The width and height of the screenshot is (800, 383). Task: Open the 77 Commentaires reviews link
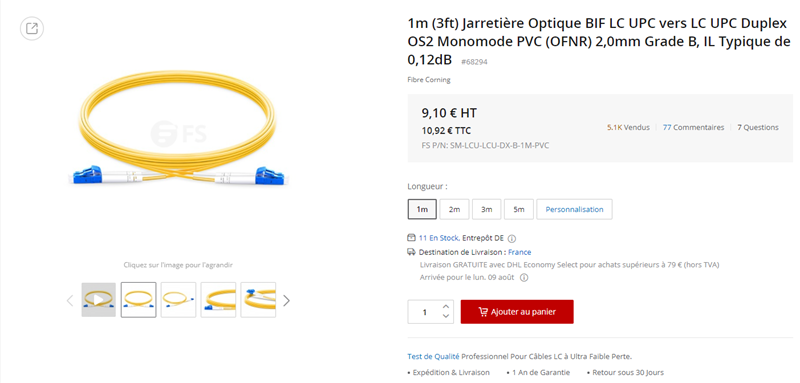(x=693, y=127)
